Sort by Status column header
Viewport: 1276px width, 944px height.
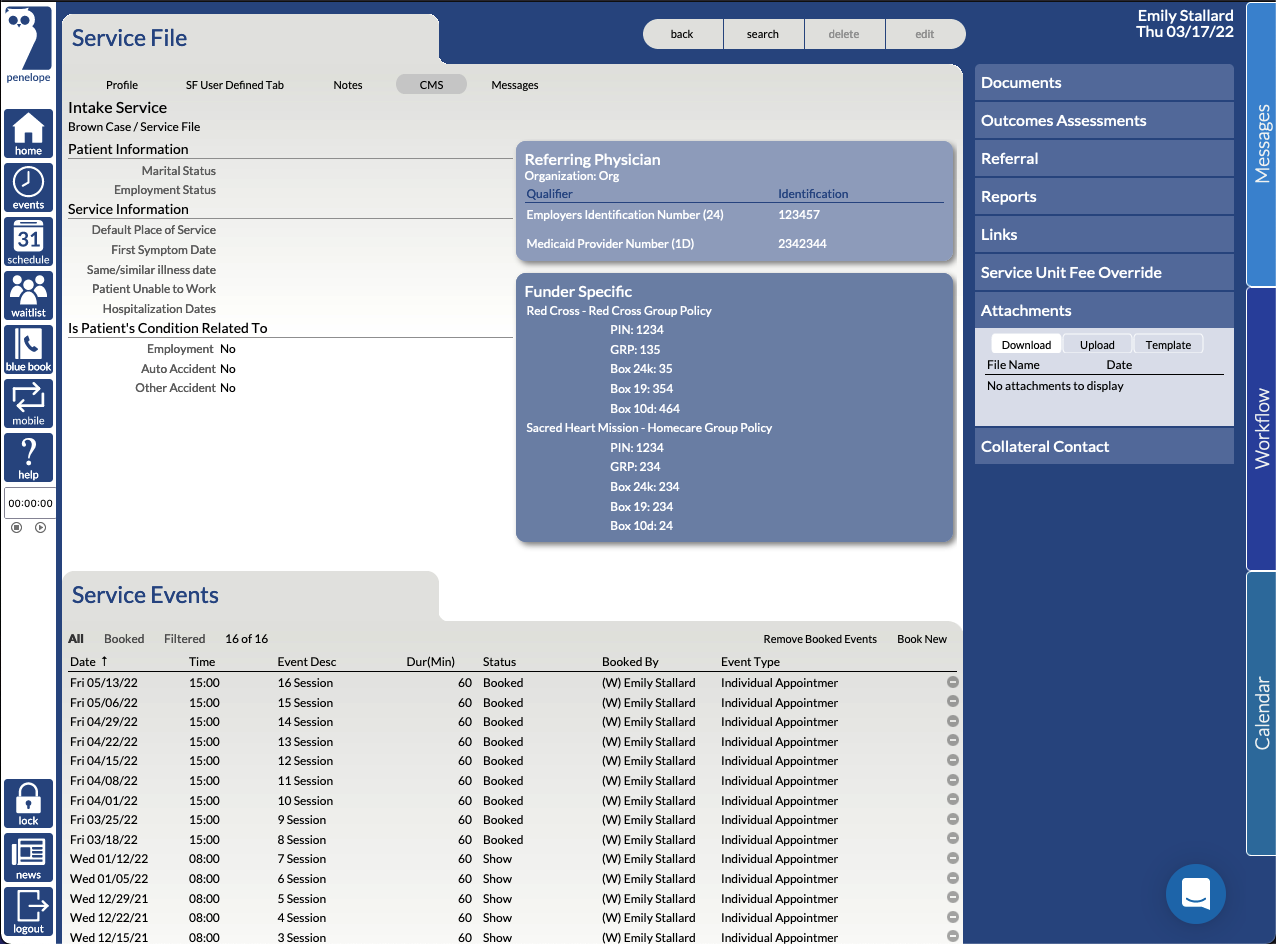click(499, 662)
